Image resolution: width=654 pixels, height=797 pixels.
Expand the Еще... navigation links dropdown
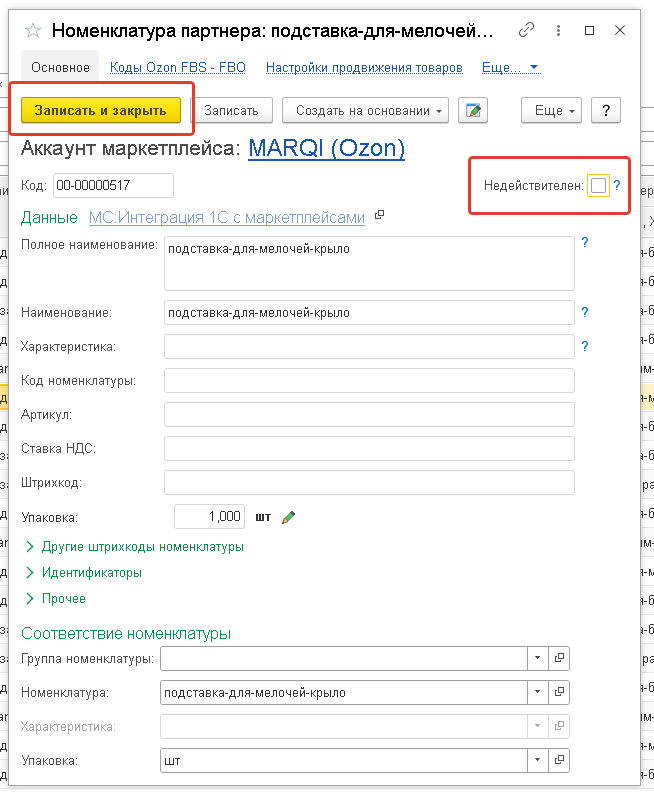click(510, 68)
